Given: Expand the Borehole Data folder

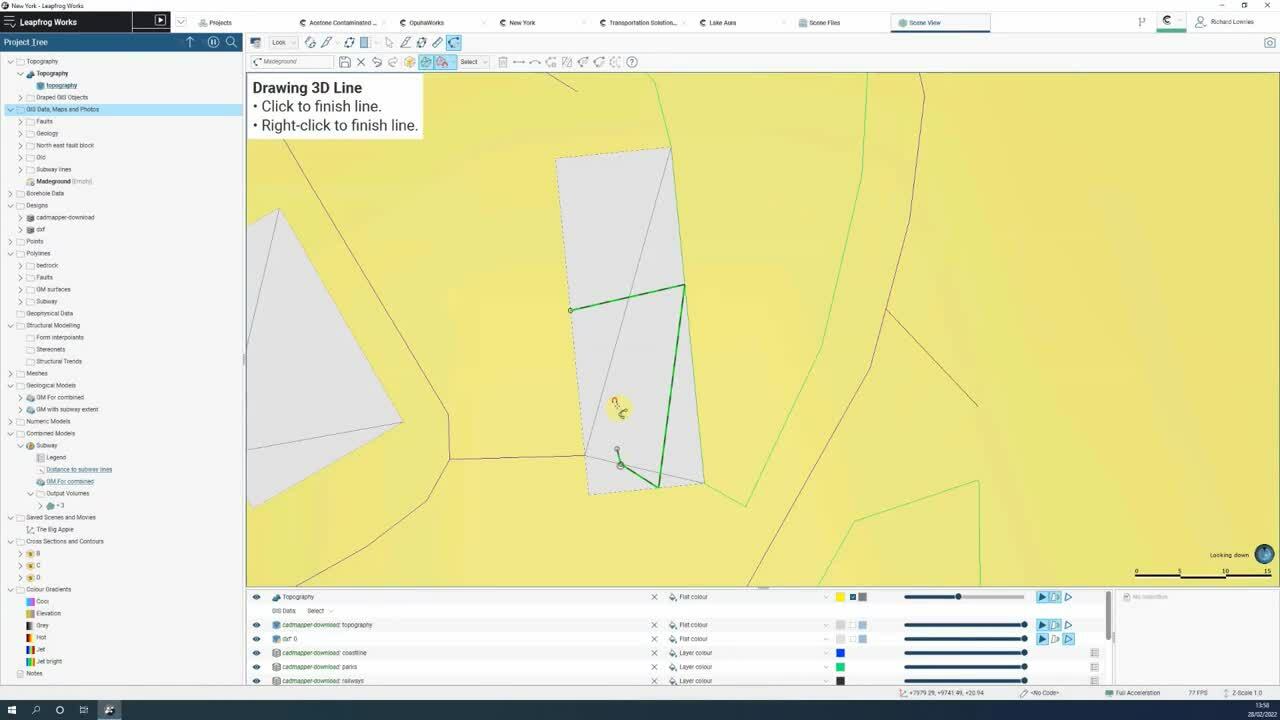Looking at the screenshot, I should coord(10,193).
